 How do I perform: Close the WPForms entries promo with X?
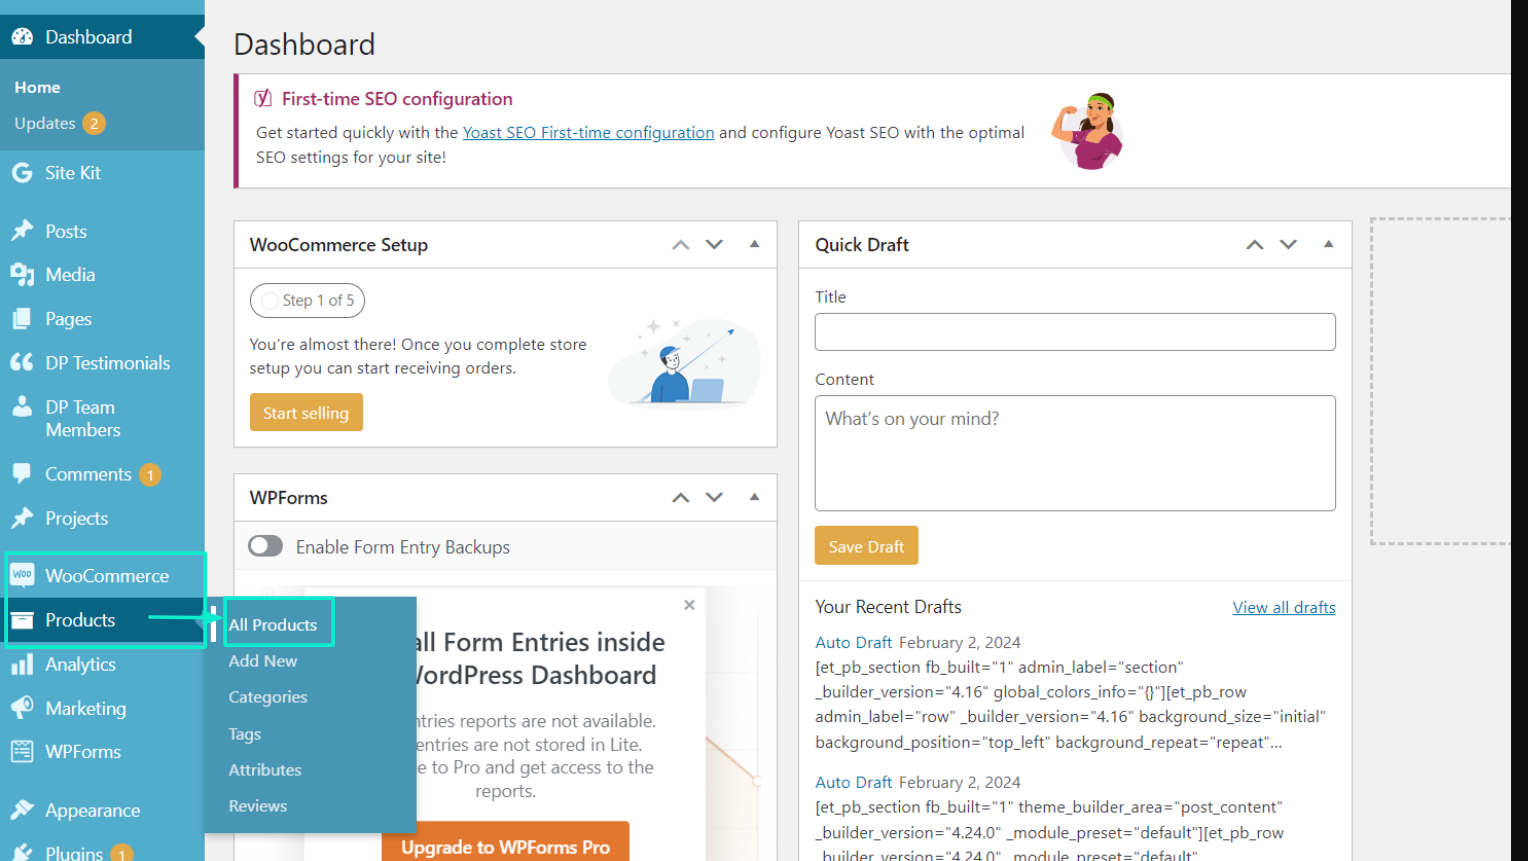pos(689,605)
